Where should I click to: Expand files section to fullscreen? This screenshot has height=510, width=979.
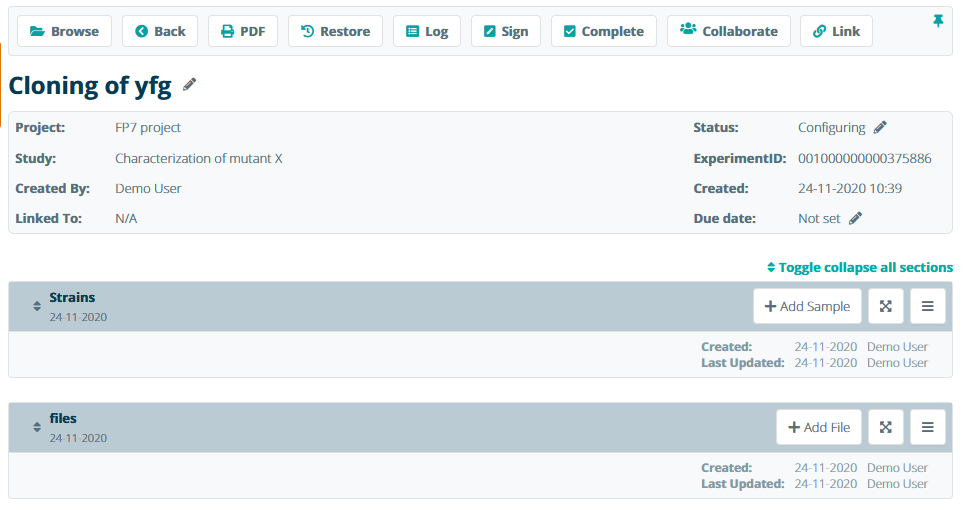click(x=885, y=427)
